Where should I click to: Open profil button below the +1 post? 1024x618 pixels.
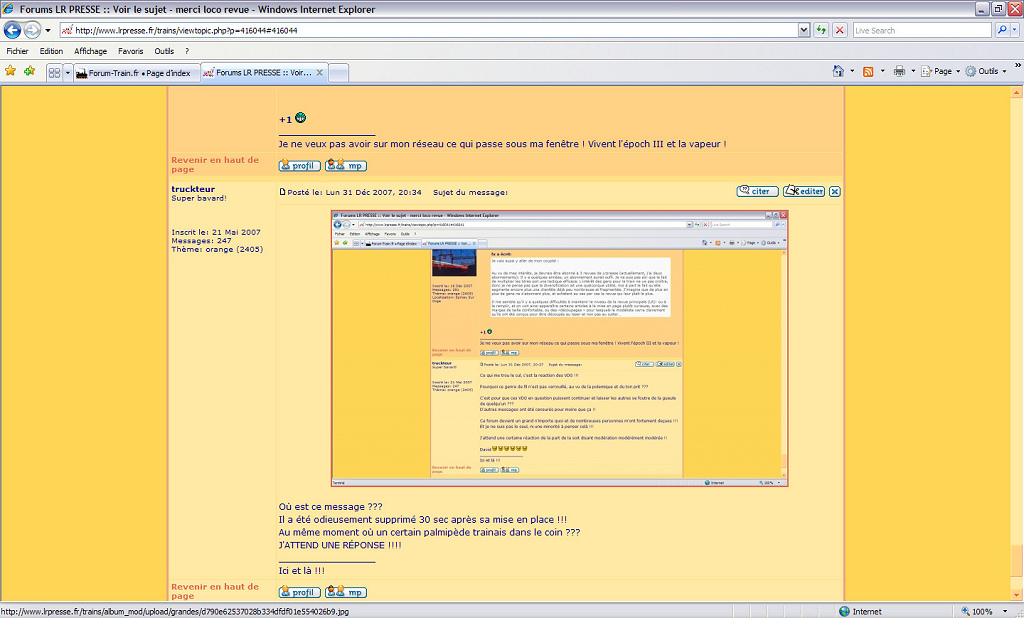(300, 166)
